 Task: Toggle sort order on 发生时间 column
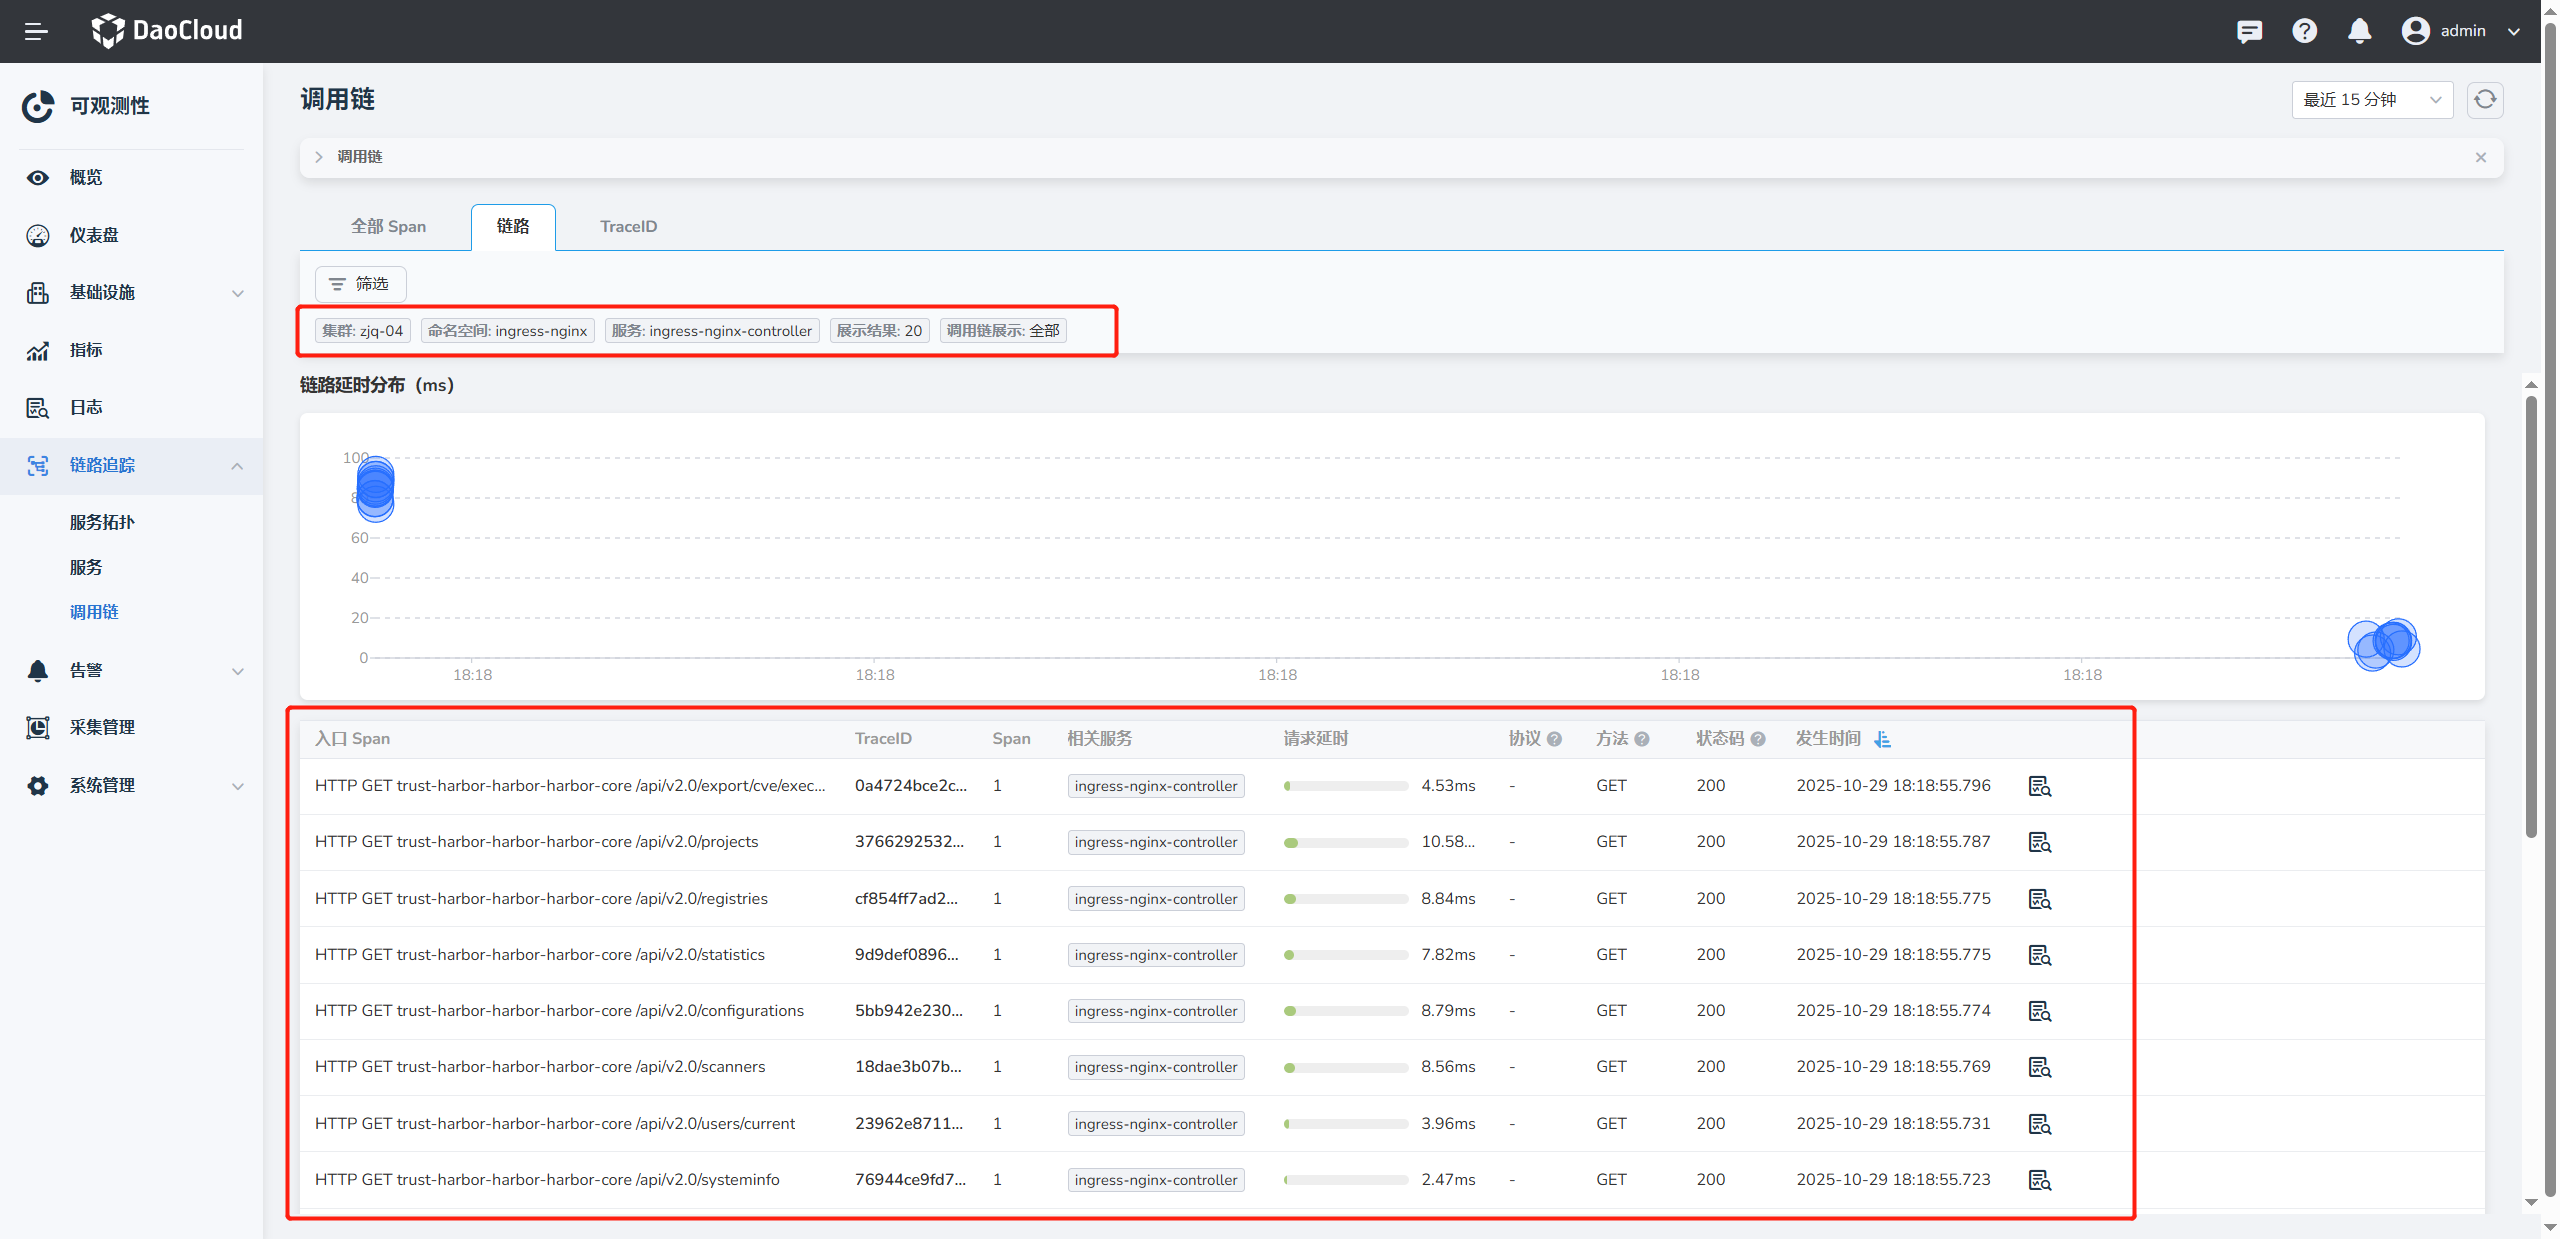[x=1883, y=738]
